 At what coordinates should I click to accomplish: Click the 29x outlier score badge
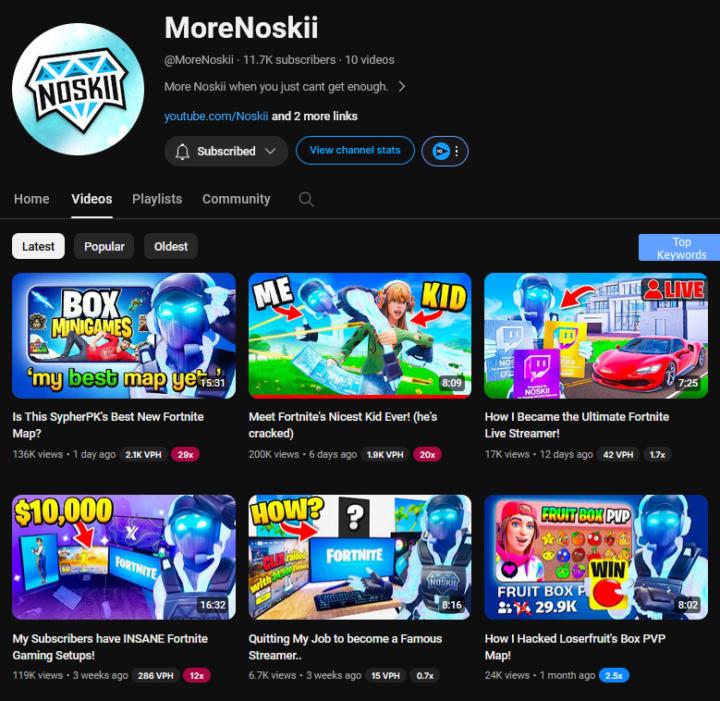coord(185,454)
